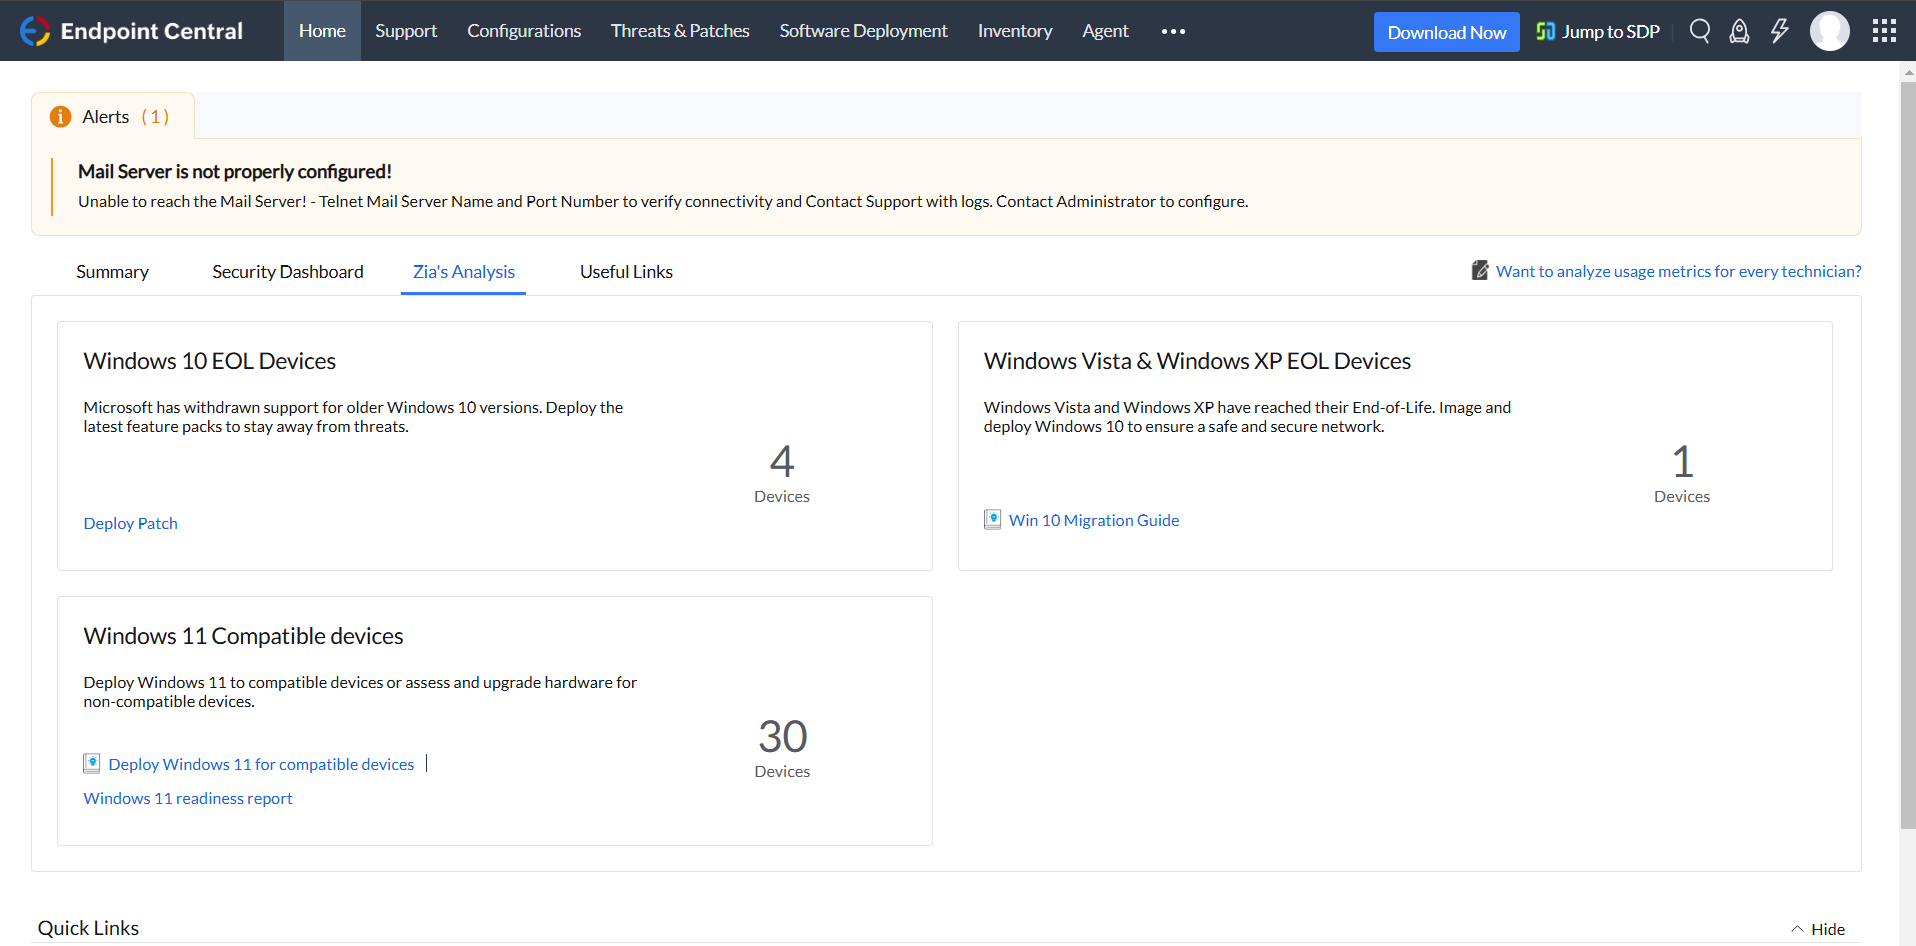
Task: Click the lightning bolt quick actions icon
Action: pyautogui.click(x=1779, y=31)
